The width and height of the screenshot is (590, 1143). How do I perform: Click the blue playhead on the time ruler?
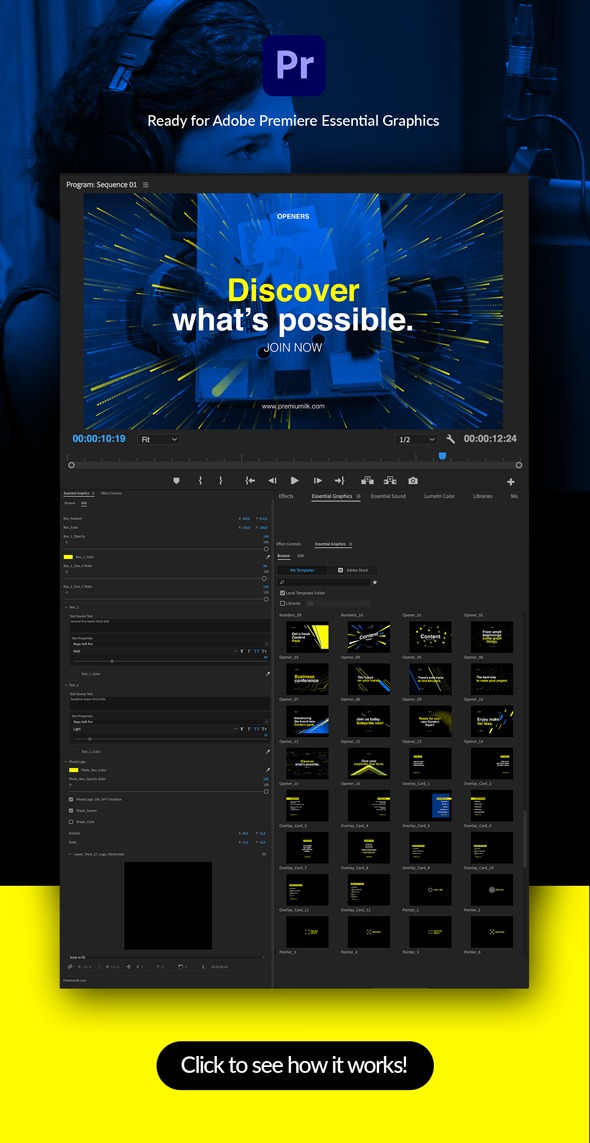[x=442, y=456]
